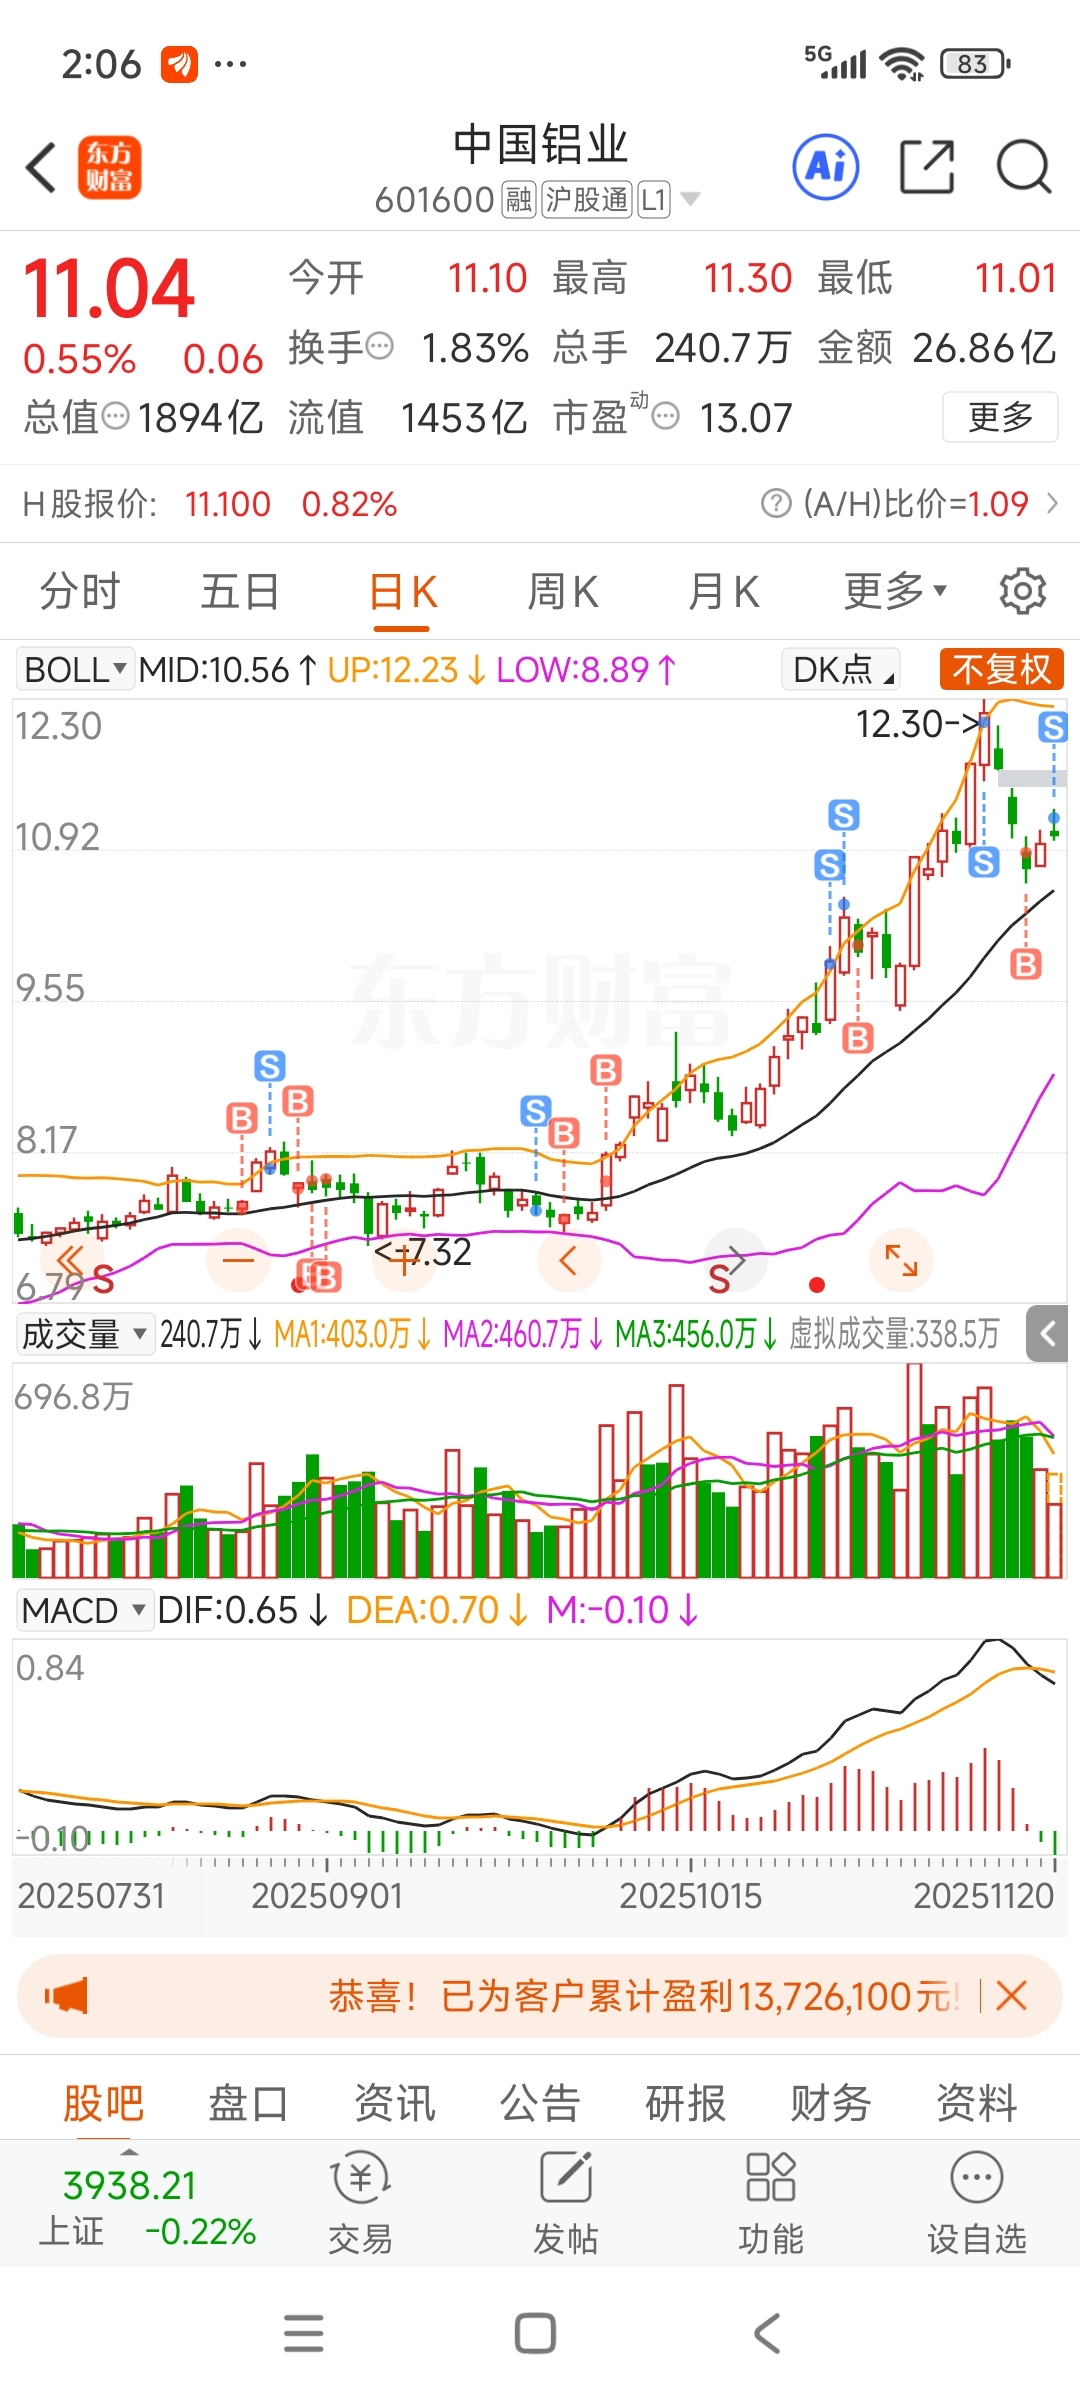
Task: Tap the orange megaphone icon
Action: coord(66,1997)
